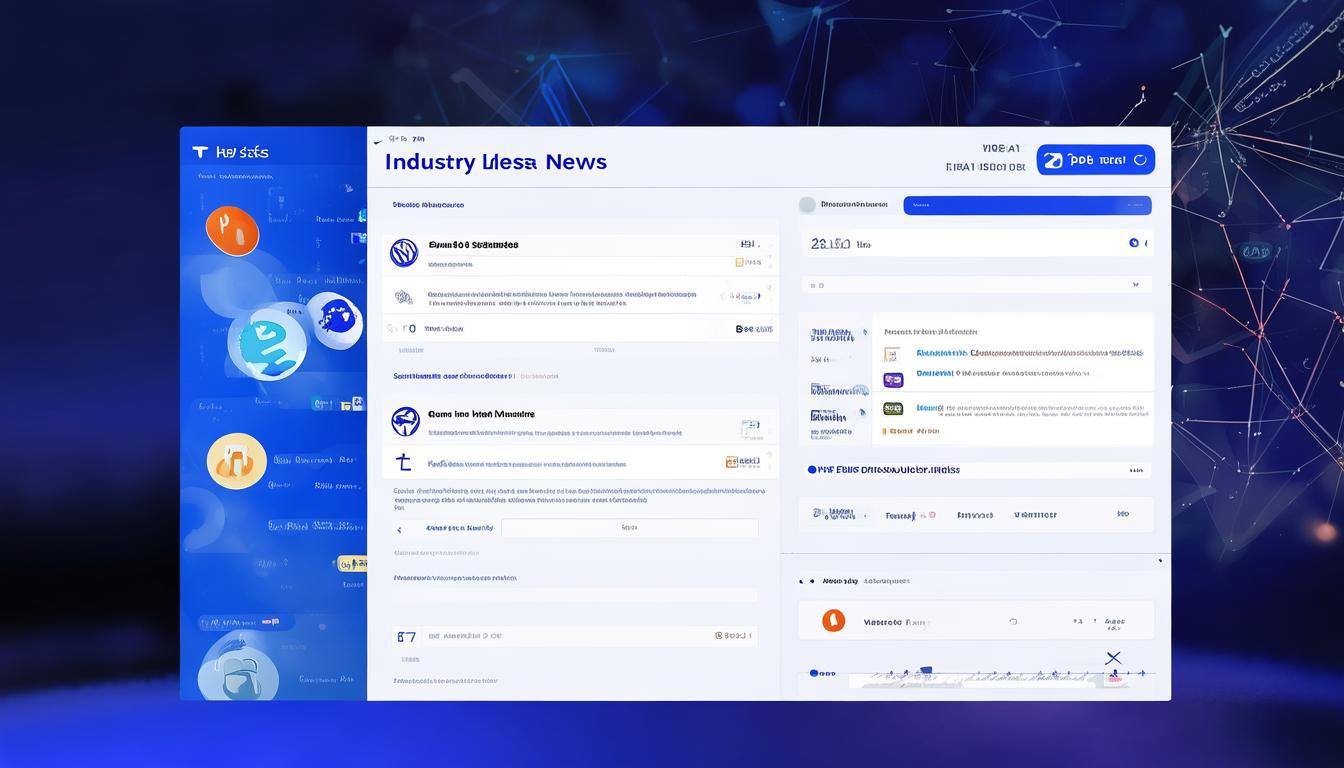This screenshot has width=1344, height=768.
Task: Toggle the blue dot in the 28 row
Action: (x=1133, y=243)
